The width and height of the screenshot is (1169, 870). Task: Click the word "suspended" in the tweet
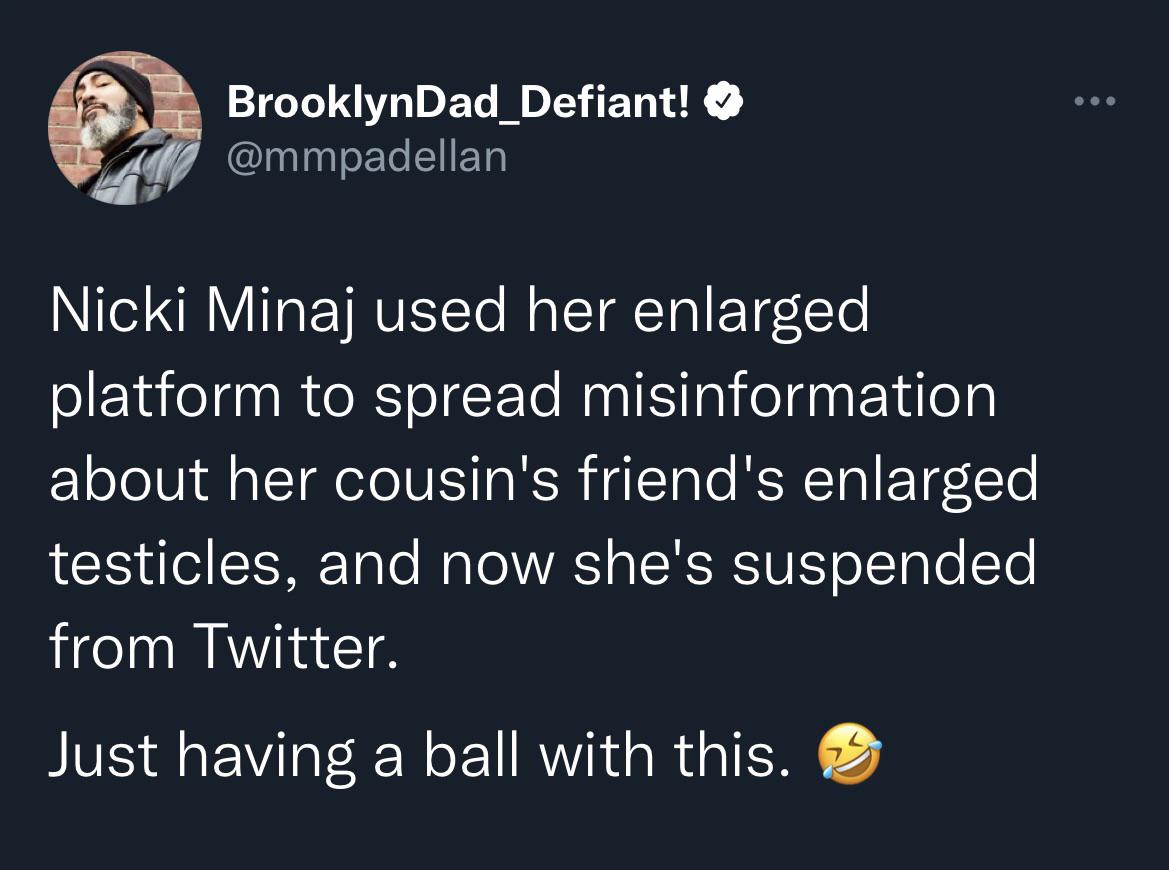(x=884, y=564)
